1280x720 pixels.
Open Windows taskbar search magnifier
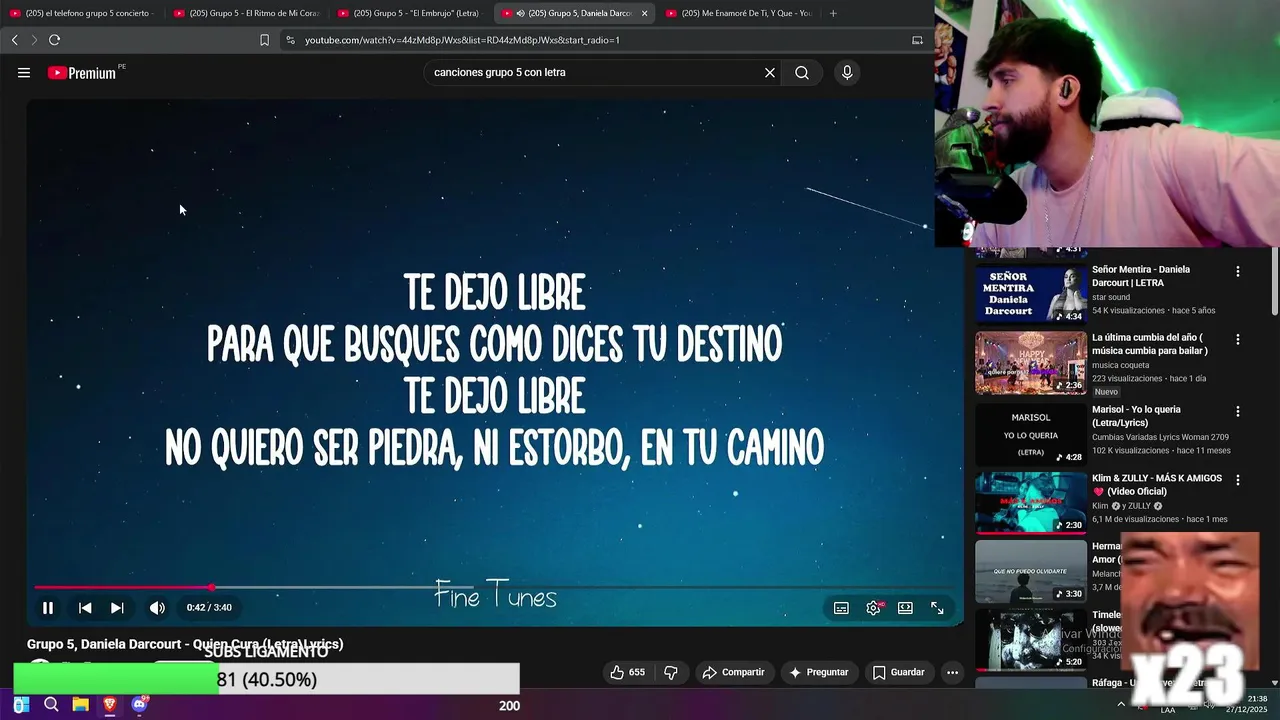tap(51, 705)
